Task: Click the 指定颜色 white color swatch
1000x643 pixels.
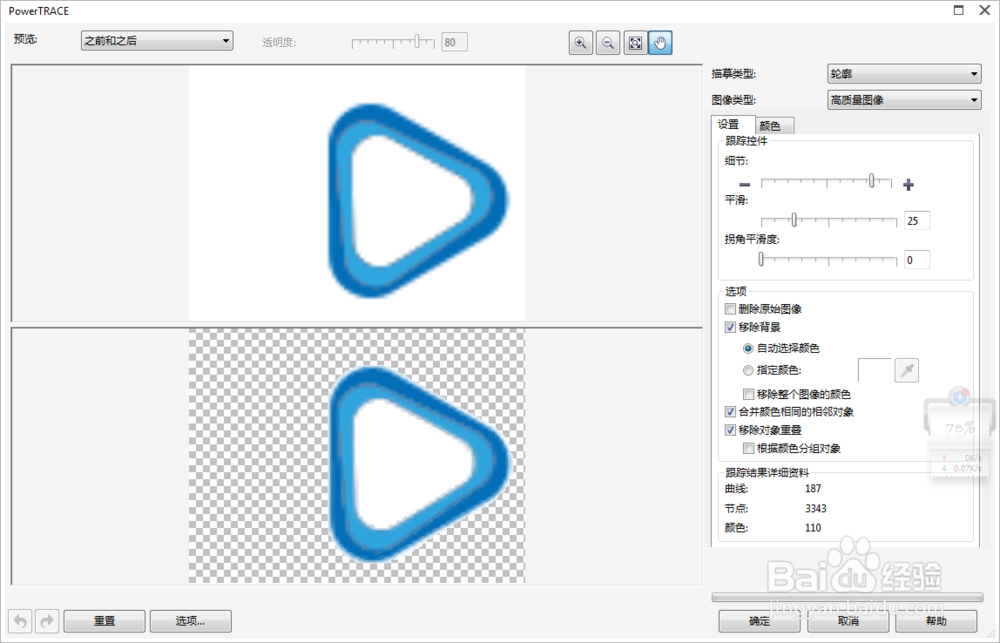Action: pos(875,370)
